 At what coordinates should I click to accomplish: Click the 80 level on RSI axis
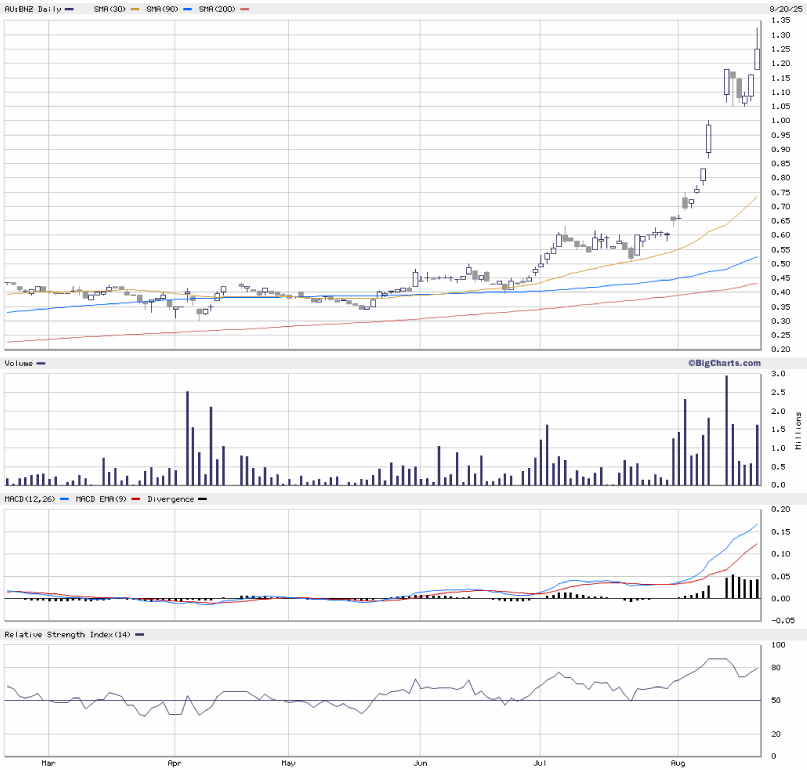click(775, 669)
